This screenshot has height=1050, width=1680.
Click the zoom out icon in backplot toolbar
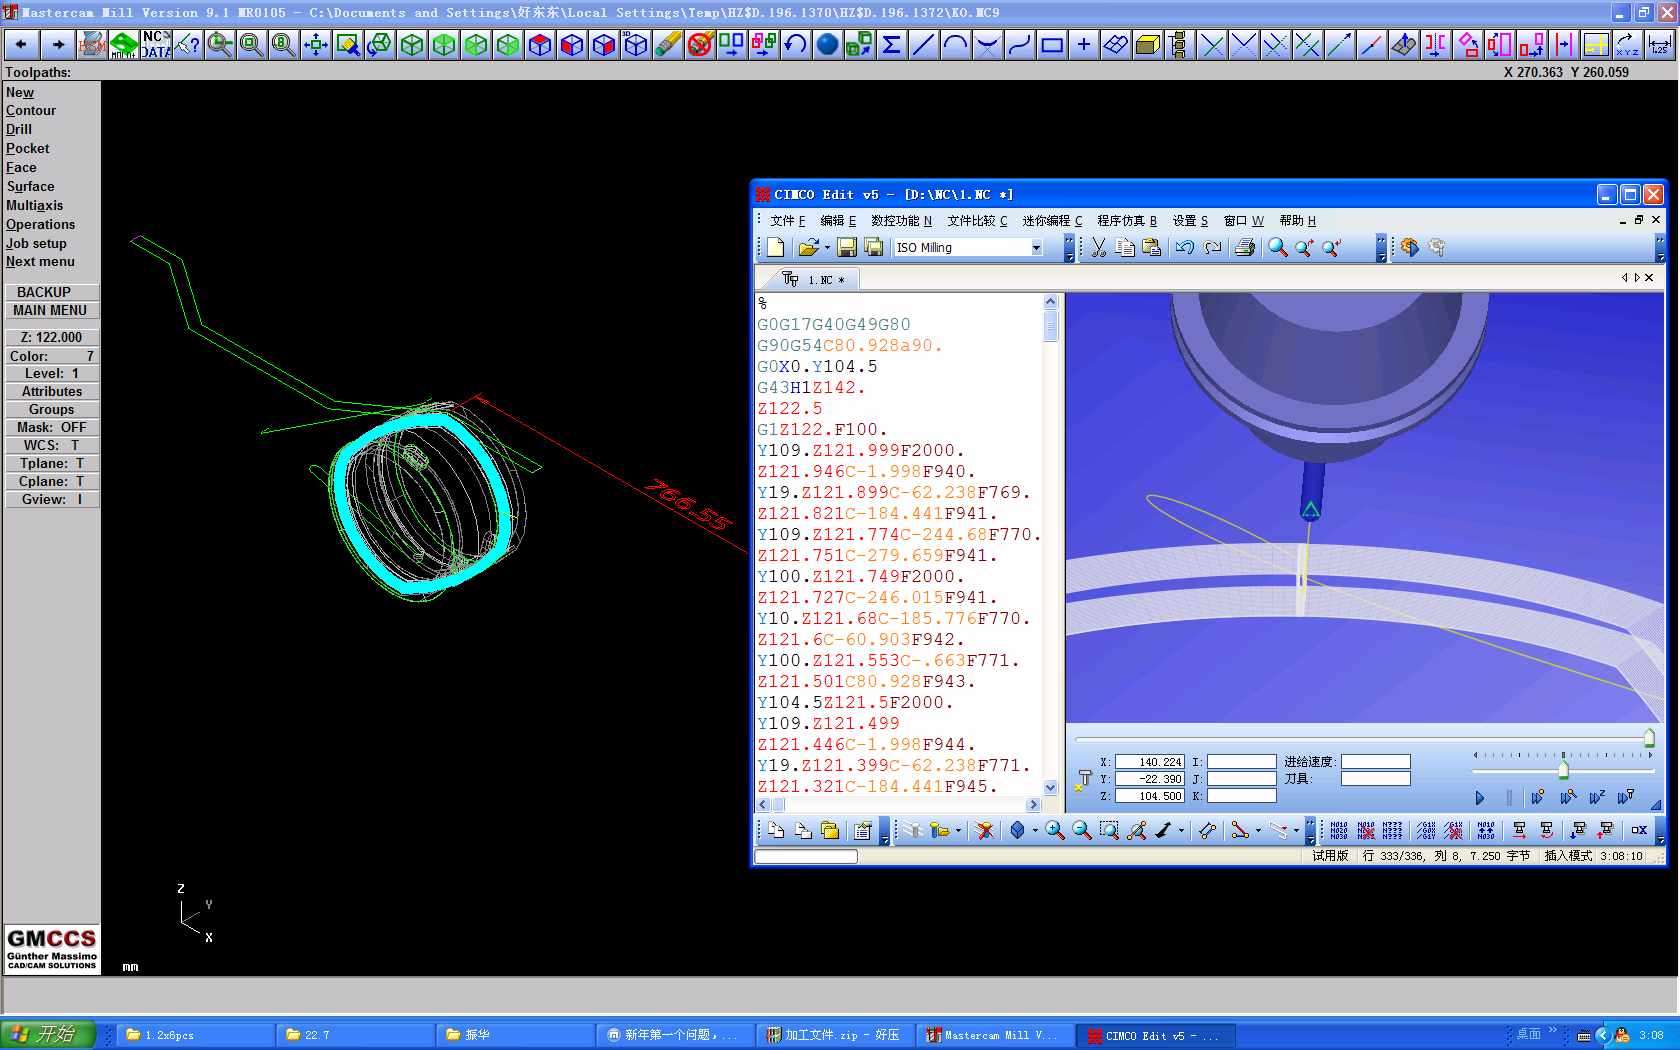coord(1081,830)
